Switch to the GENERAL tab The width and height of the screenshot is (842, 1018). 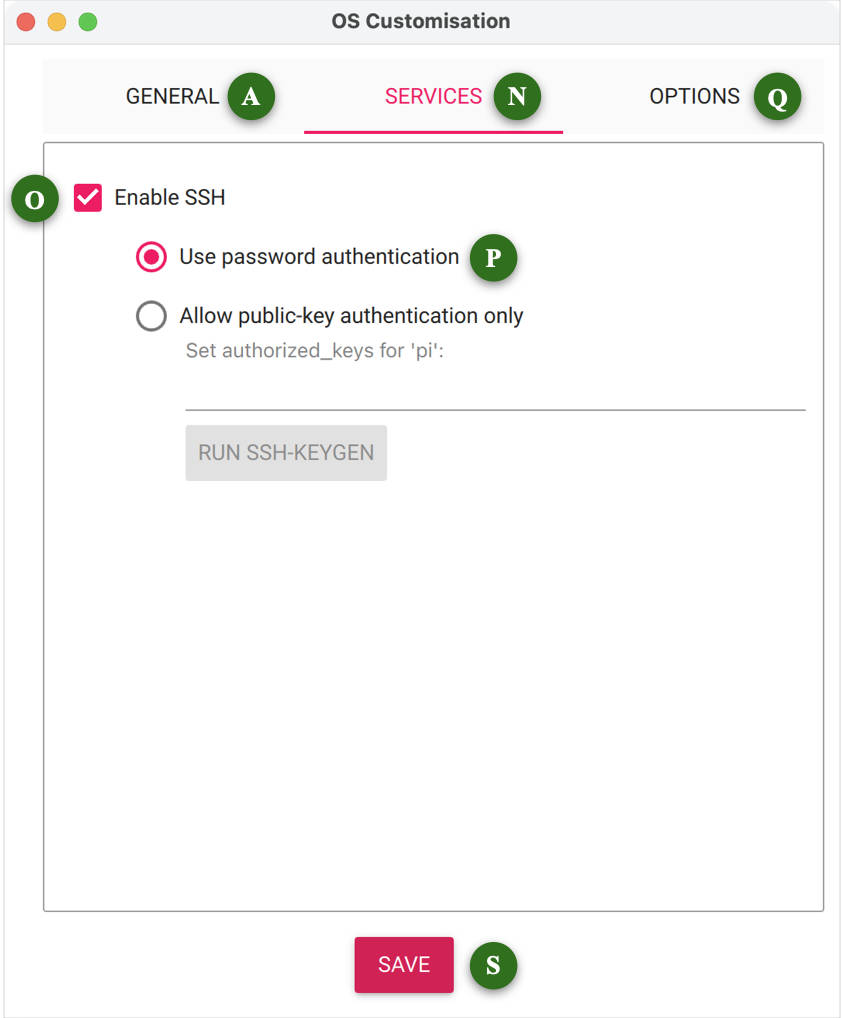pyautogui.click(x=172, y=97)
